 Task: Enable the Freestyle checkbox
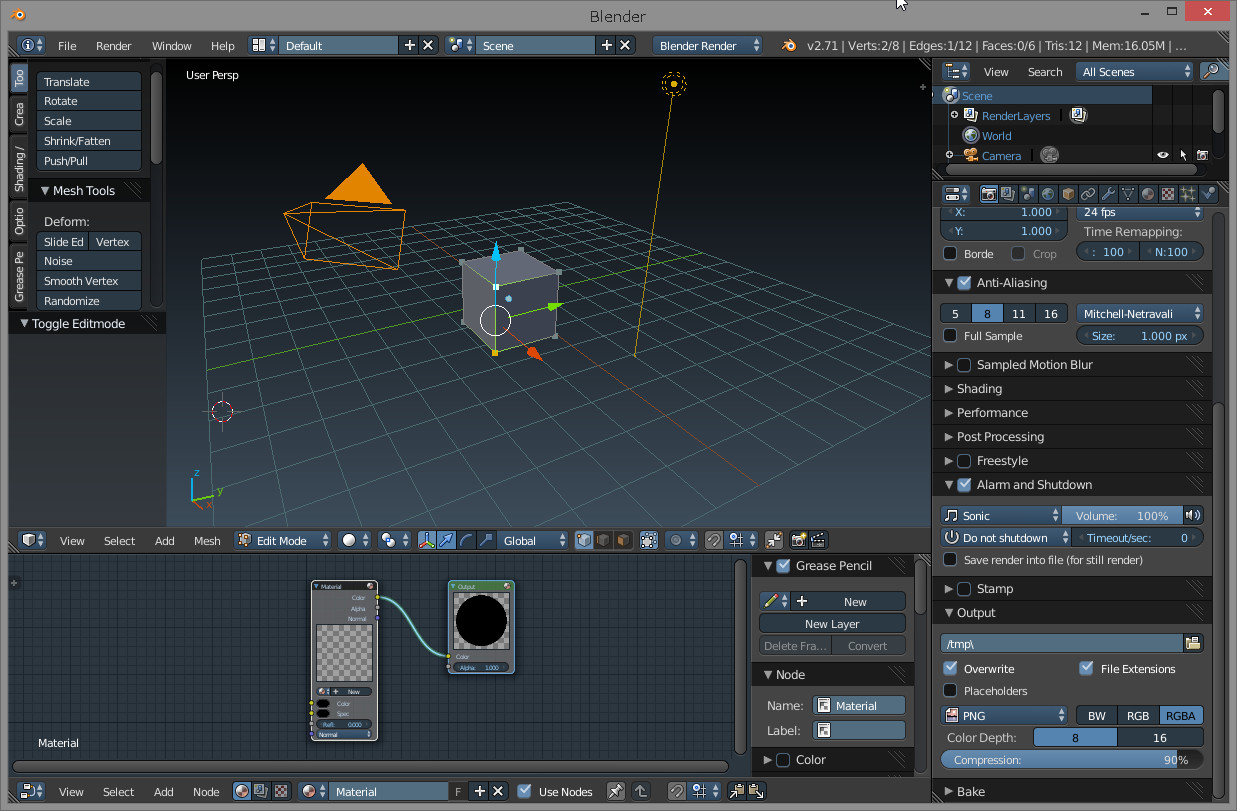[x=964, y=461]
